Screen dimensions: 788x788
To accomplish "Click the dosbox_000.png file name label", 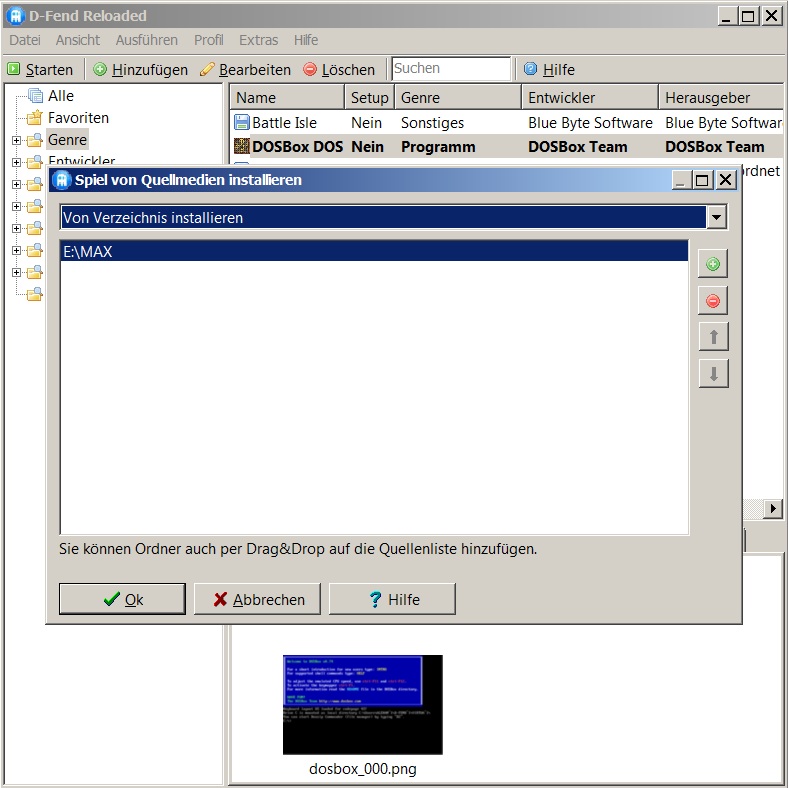I will 362,768.
